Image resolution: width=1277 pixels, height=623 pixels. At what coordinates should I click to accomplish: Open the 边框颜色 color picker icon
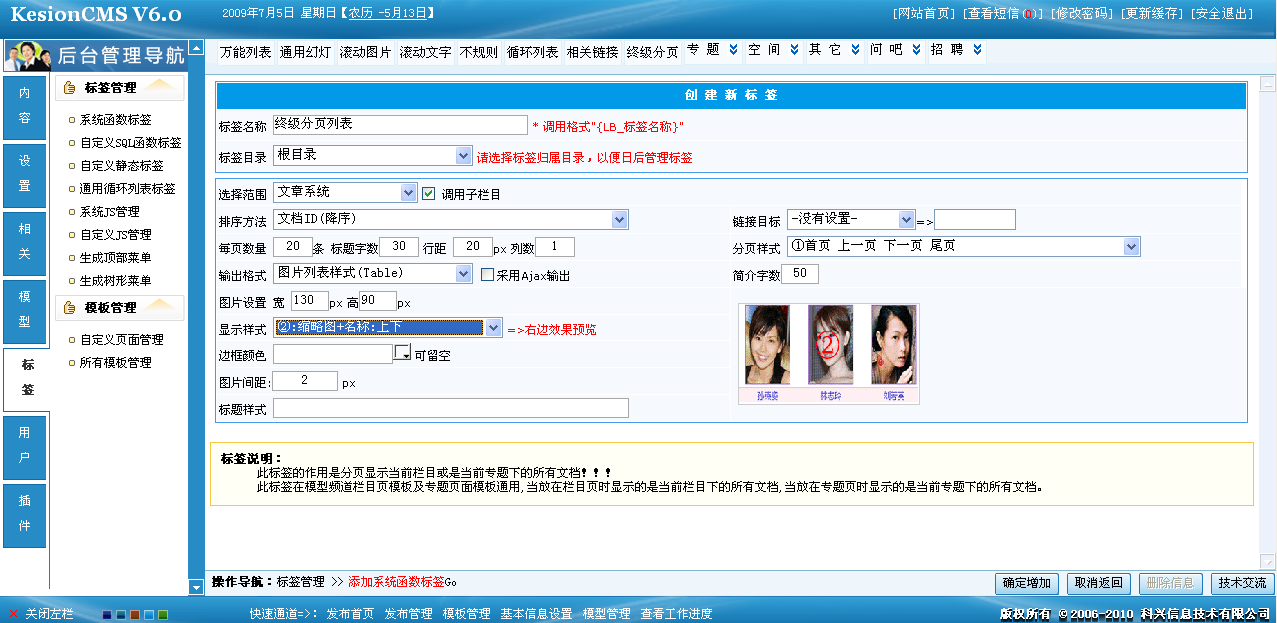click(x=402, y=353)
